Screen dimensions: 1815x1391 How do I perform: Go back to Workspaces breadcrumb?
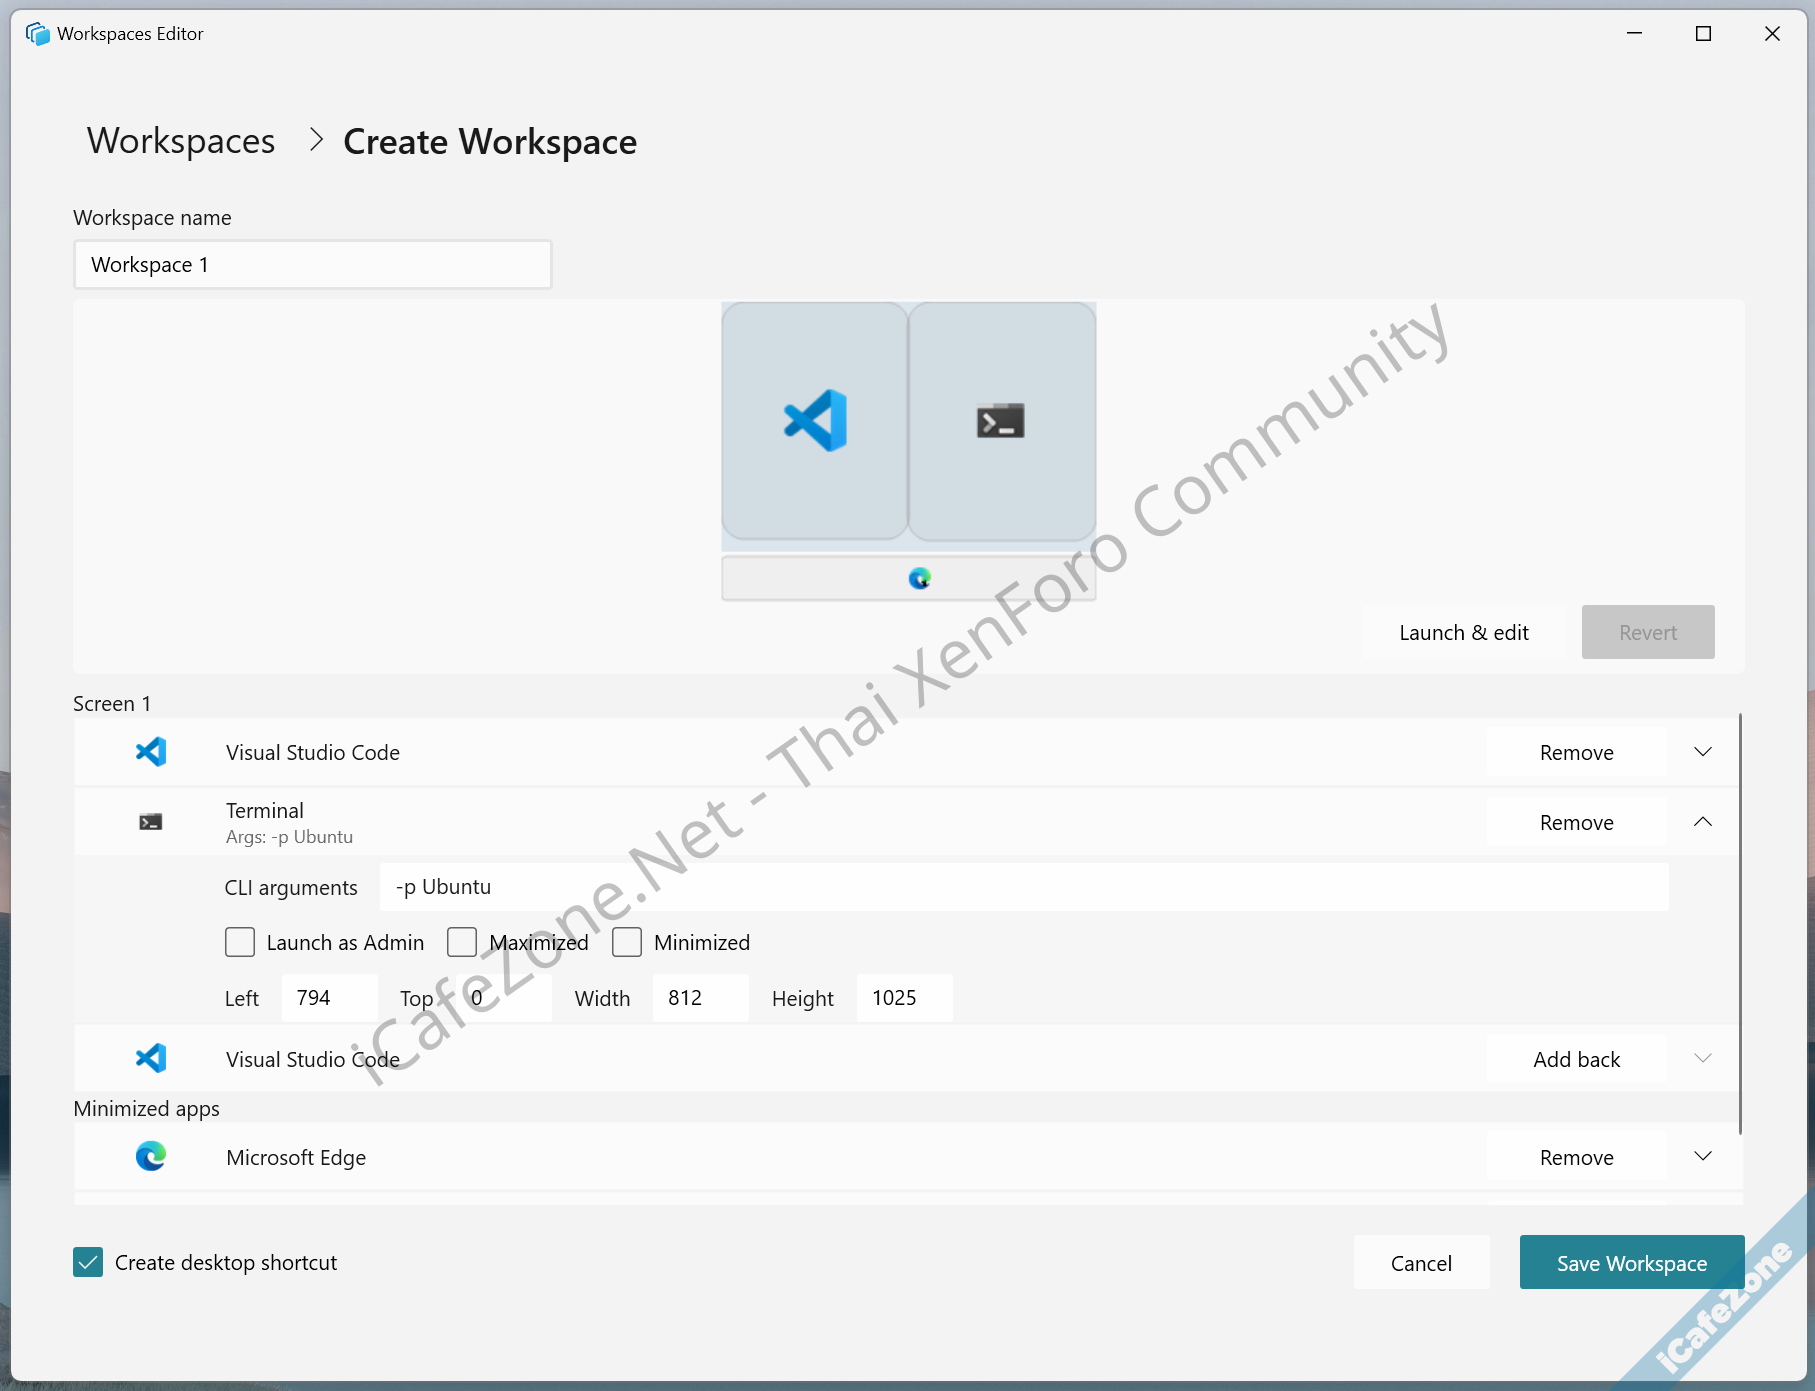point(181,141)
